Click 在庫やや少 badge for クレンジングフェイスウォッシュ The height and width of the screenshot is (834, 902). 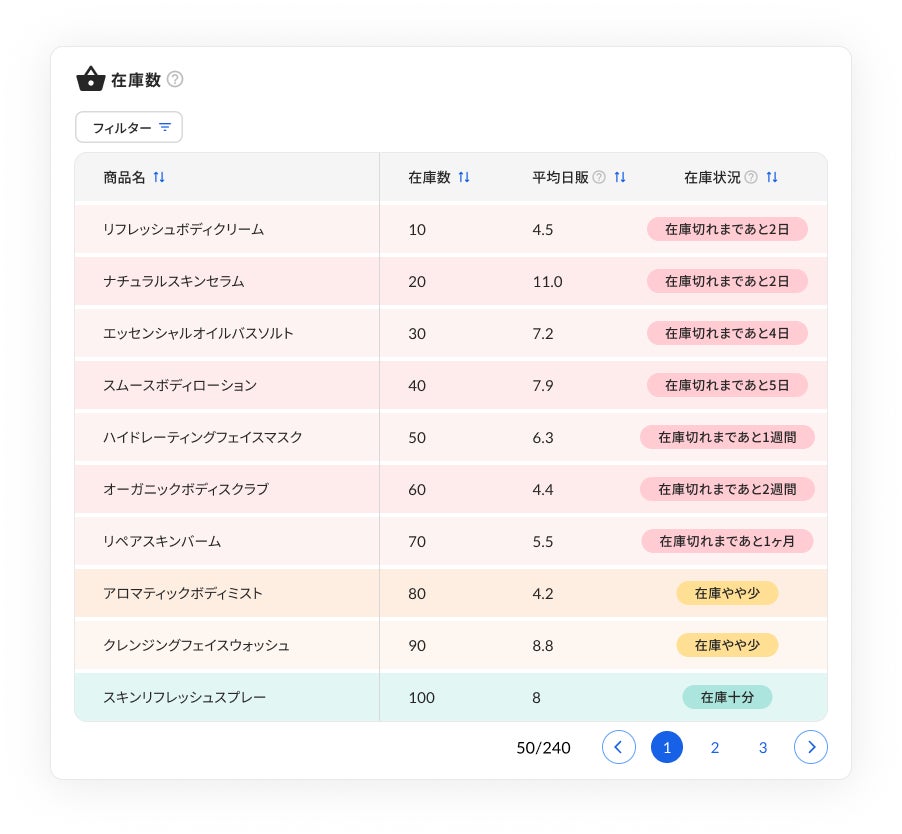[727, 645]
